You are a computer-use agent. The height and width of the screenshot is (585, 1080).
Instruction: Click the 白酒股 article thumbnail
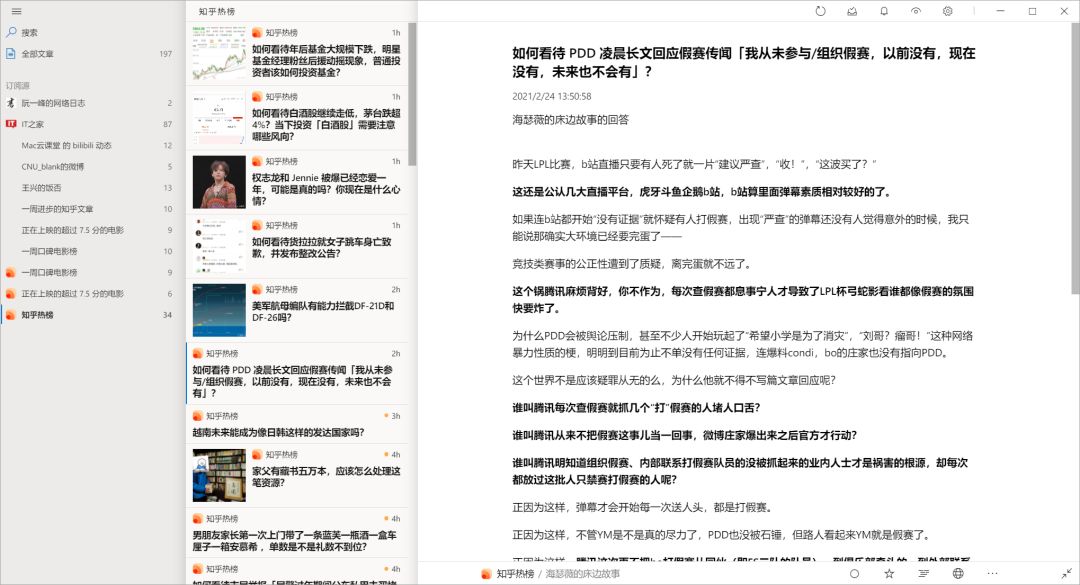pos(219,118)
